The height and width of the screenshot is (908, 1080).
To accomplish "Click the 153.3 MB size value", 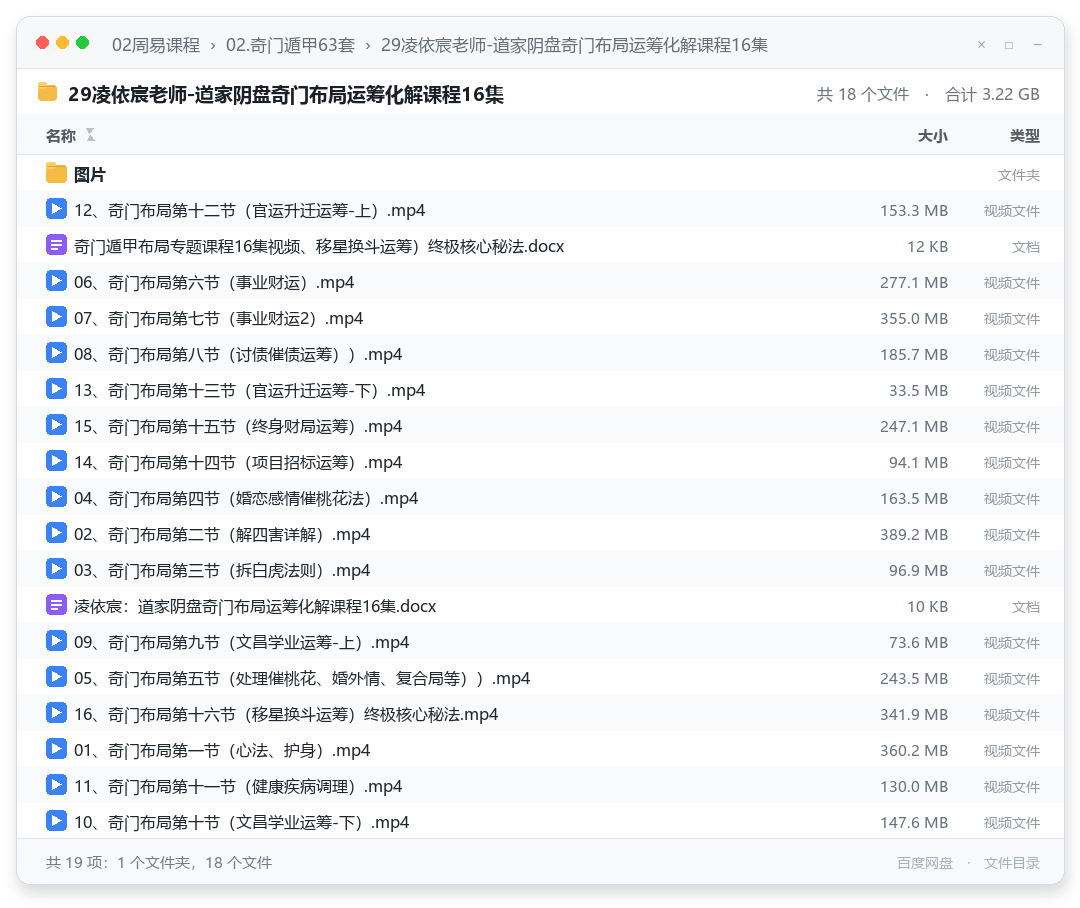I will click(913, 211).
